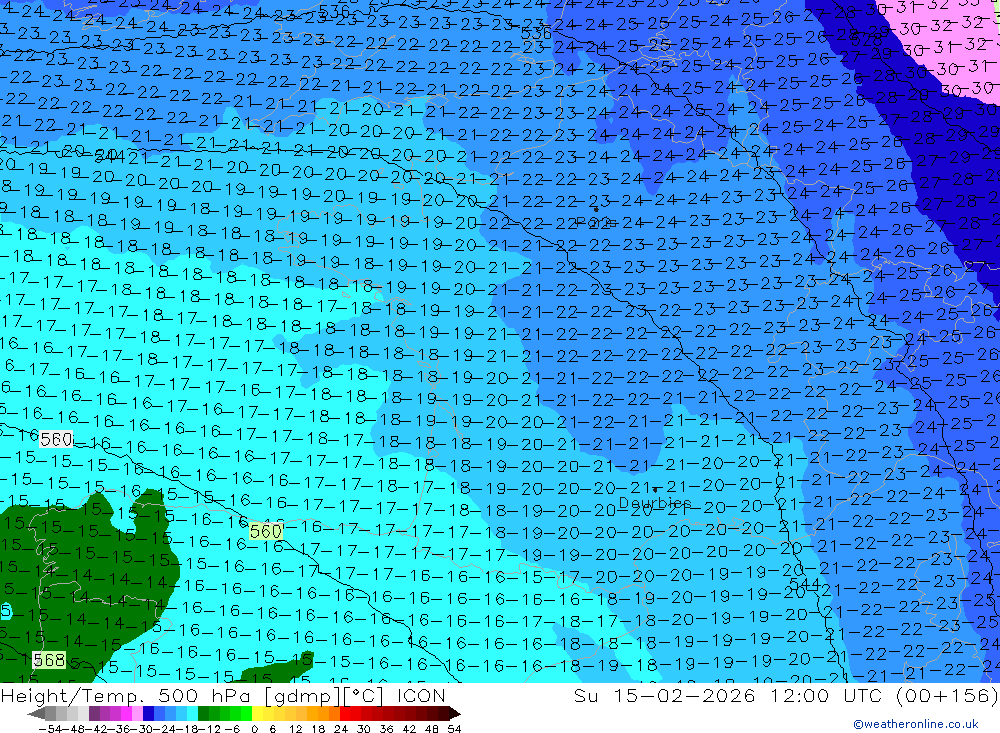Image resolution: width=1000 pixels, height=733 pixels.
Task: Select the 568 contour label box
Action: coord(49,660)
